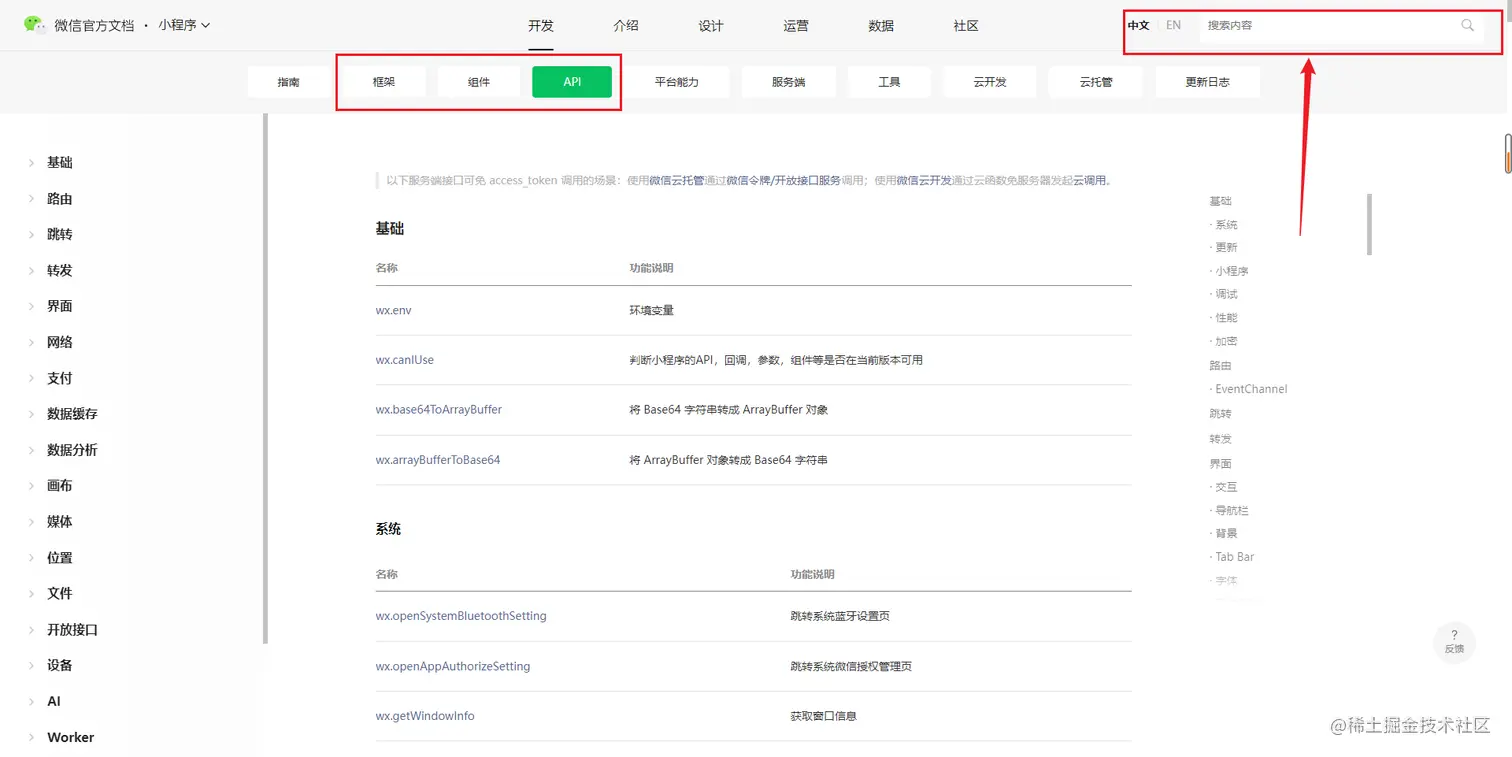The image size is (1512, 757).
Task: Open the wx.arrayBufferToBase64 API link
Action: pyautogui.click(x=438, y=460)
